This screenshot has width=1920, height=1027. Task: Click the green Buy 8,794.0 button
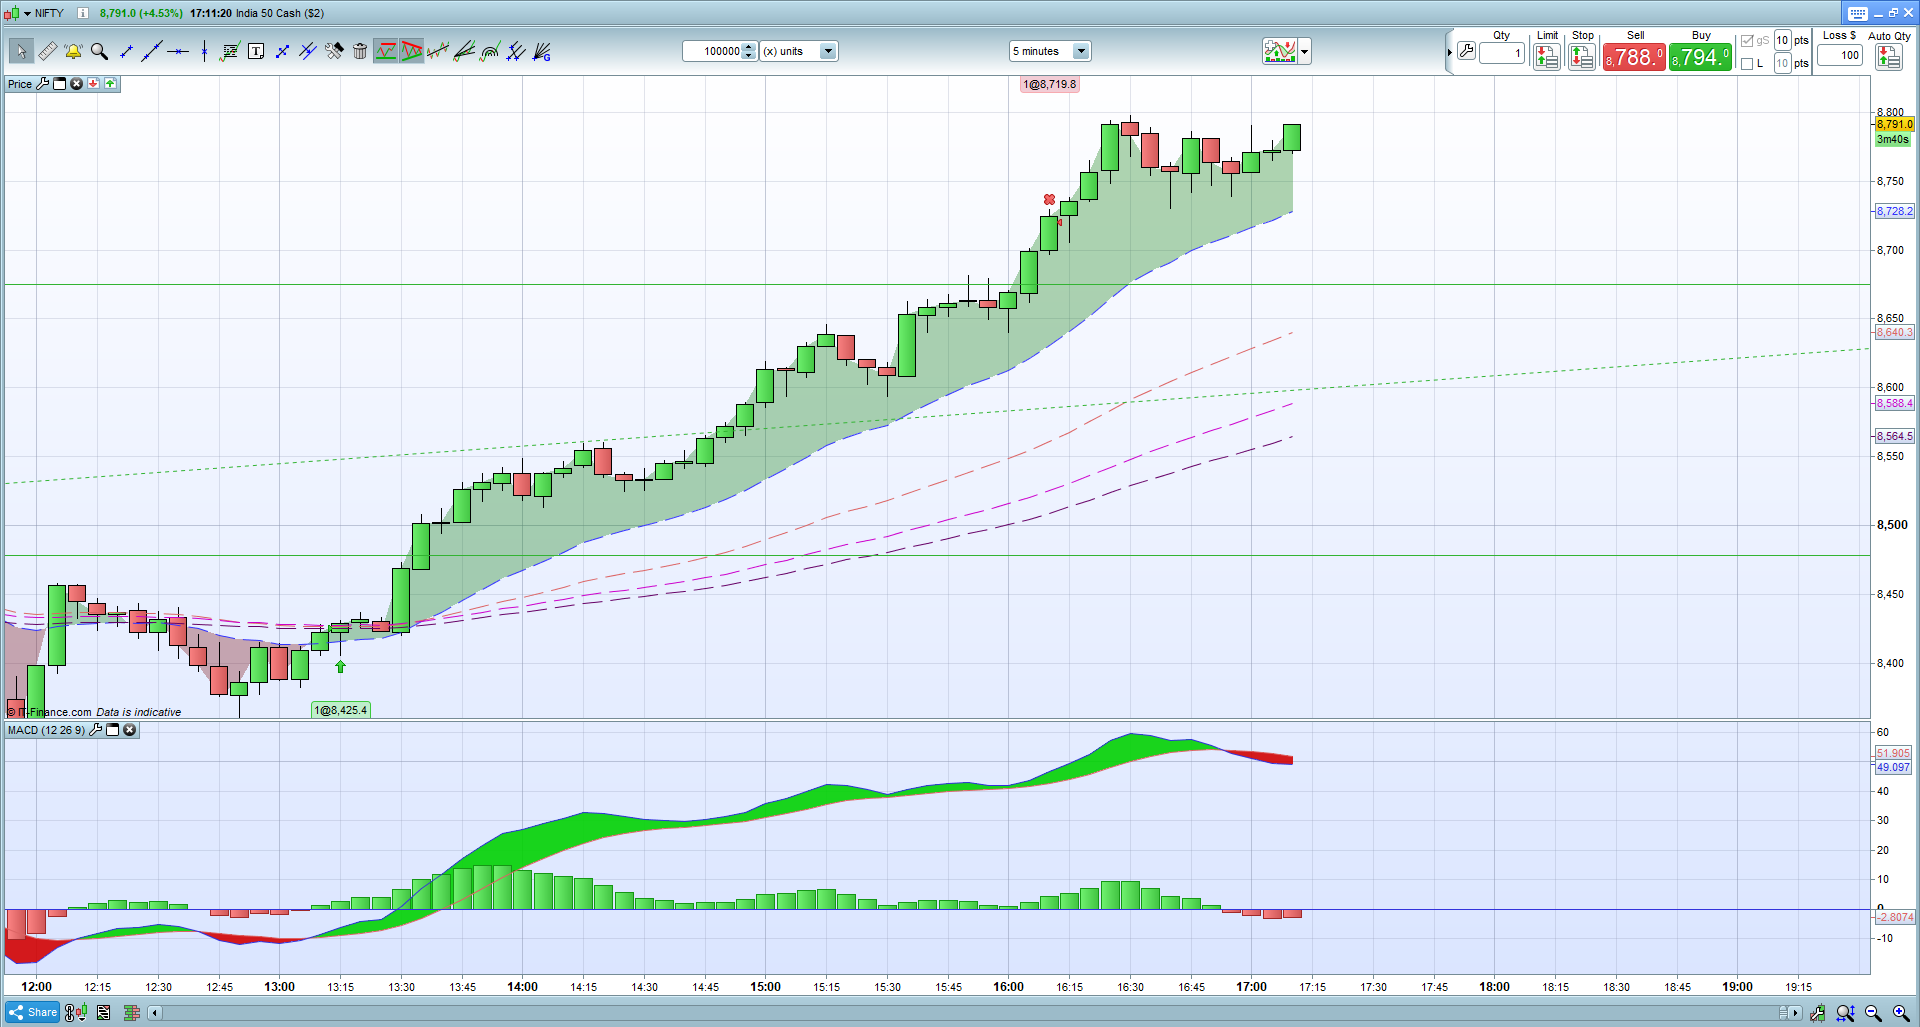click(1700, 57)
